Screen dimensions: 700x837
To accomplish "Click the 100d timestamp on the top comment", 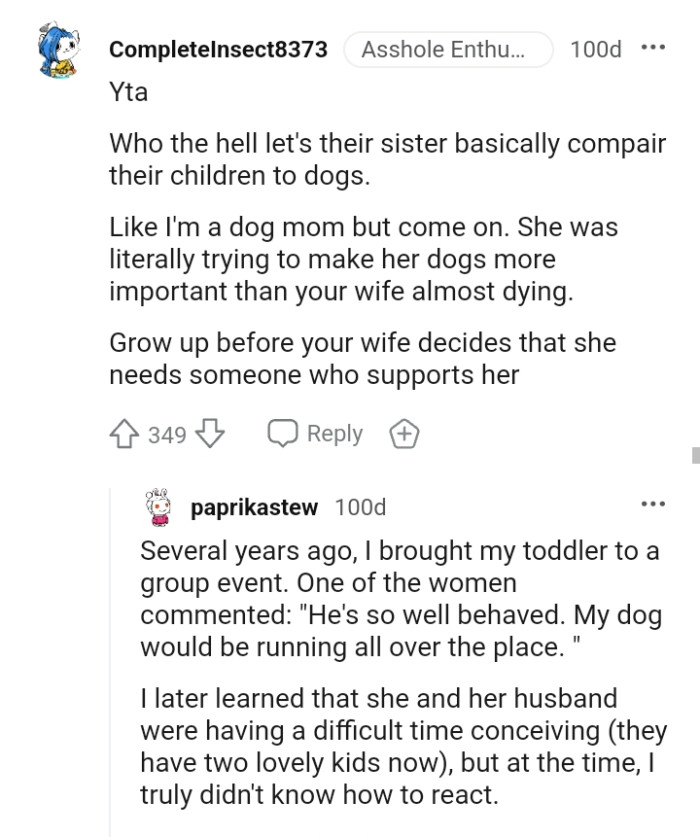I will [x=597, y=48].
